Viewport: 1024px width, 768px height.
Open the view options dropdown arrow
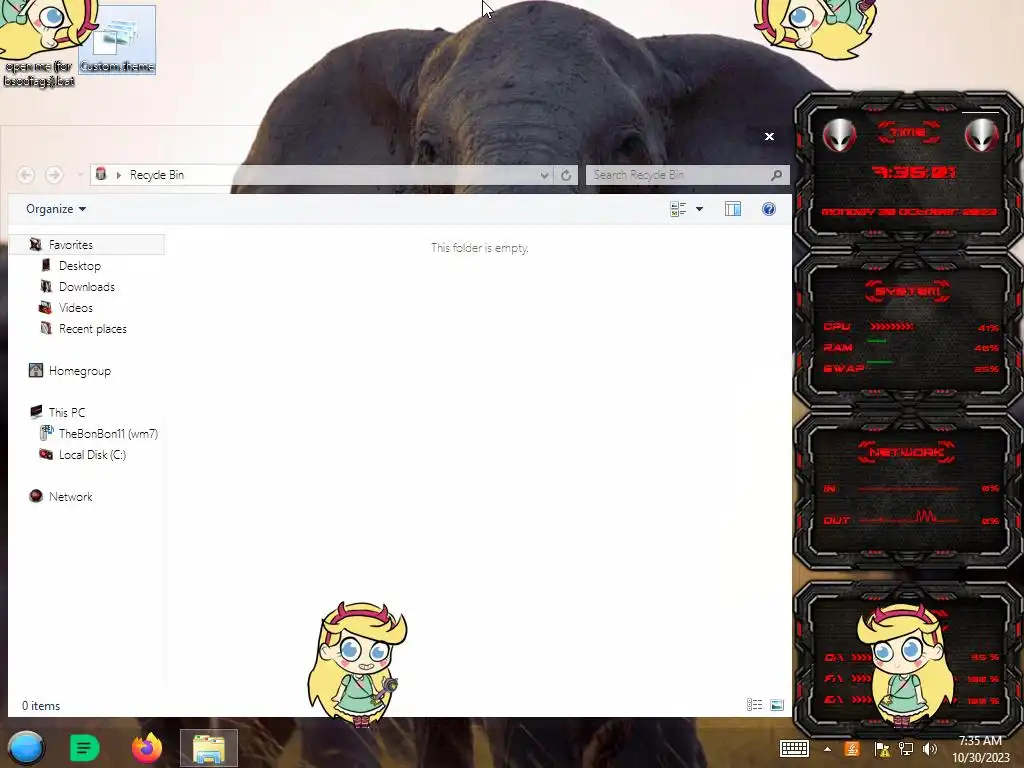point(699,209)
